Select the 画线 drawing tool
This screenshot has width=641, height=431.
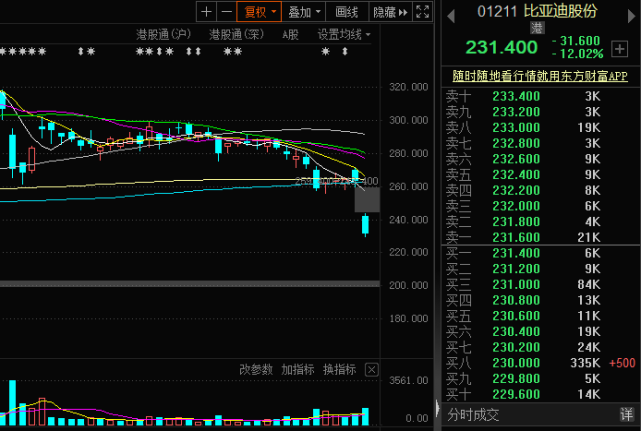pos(347,12)
